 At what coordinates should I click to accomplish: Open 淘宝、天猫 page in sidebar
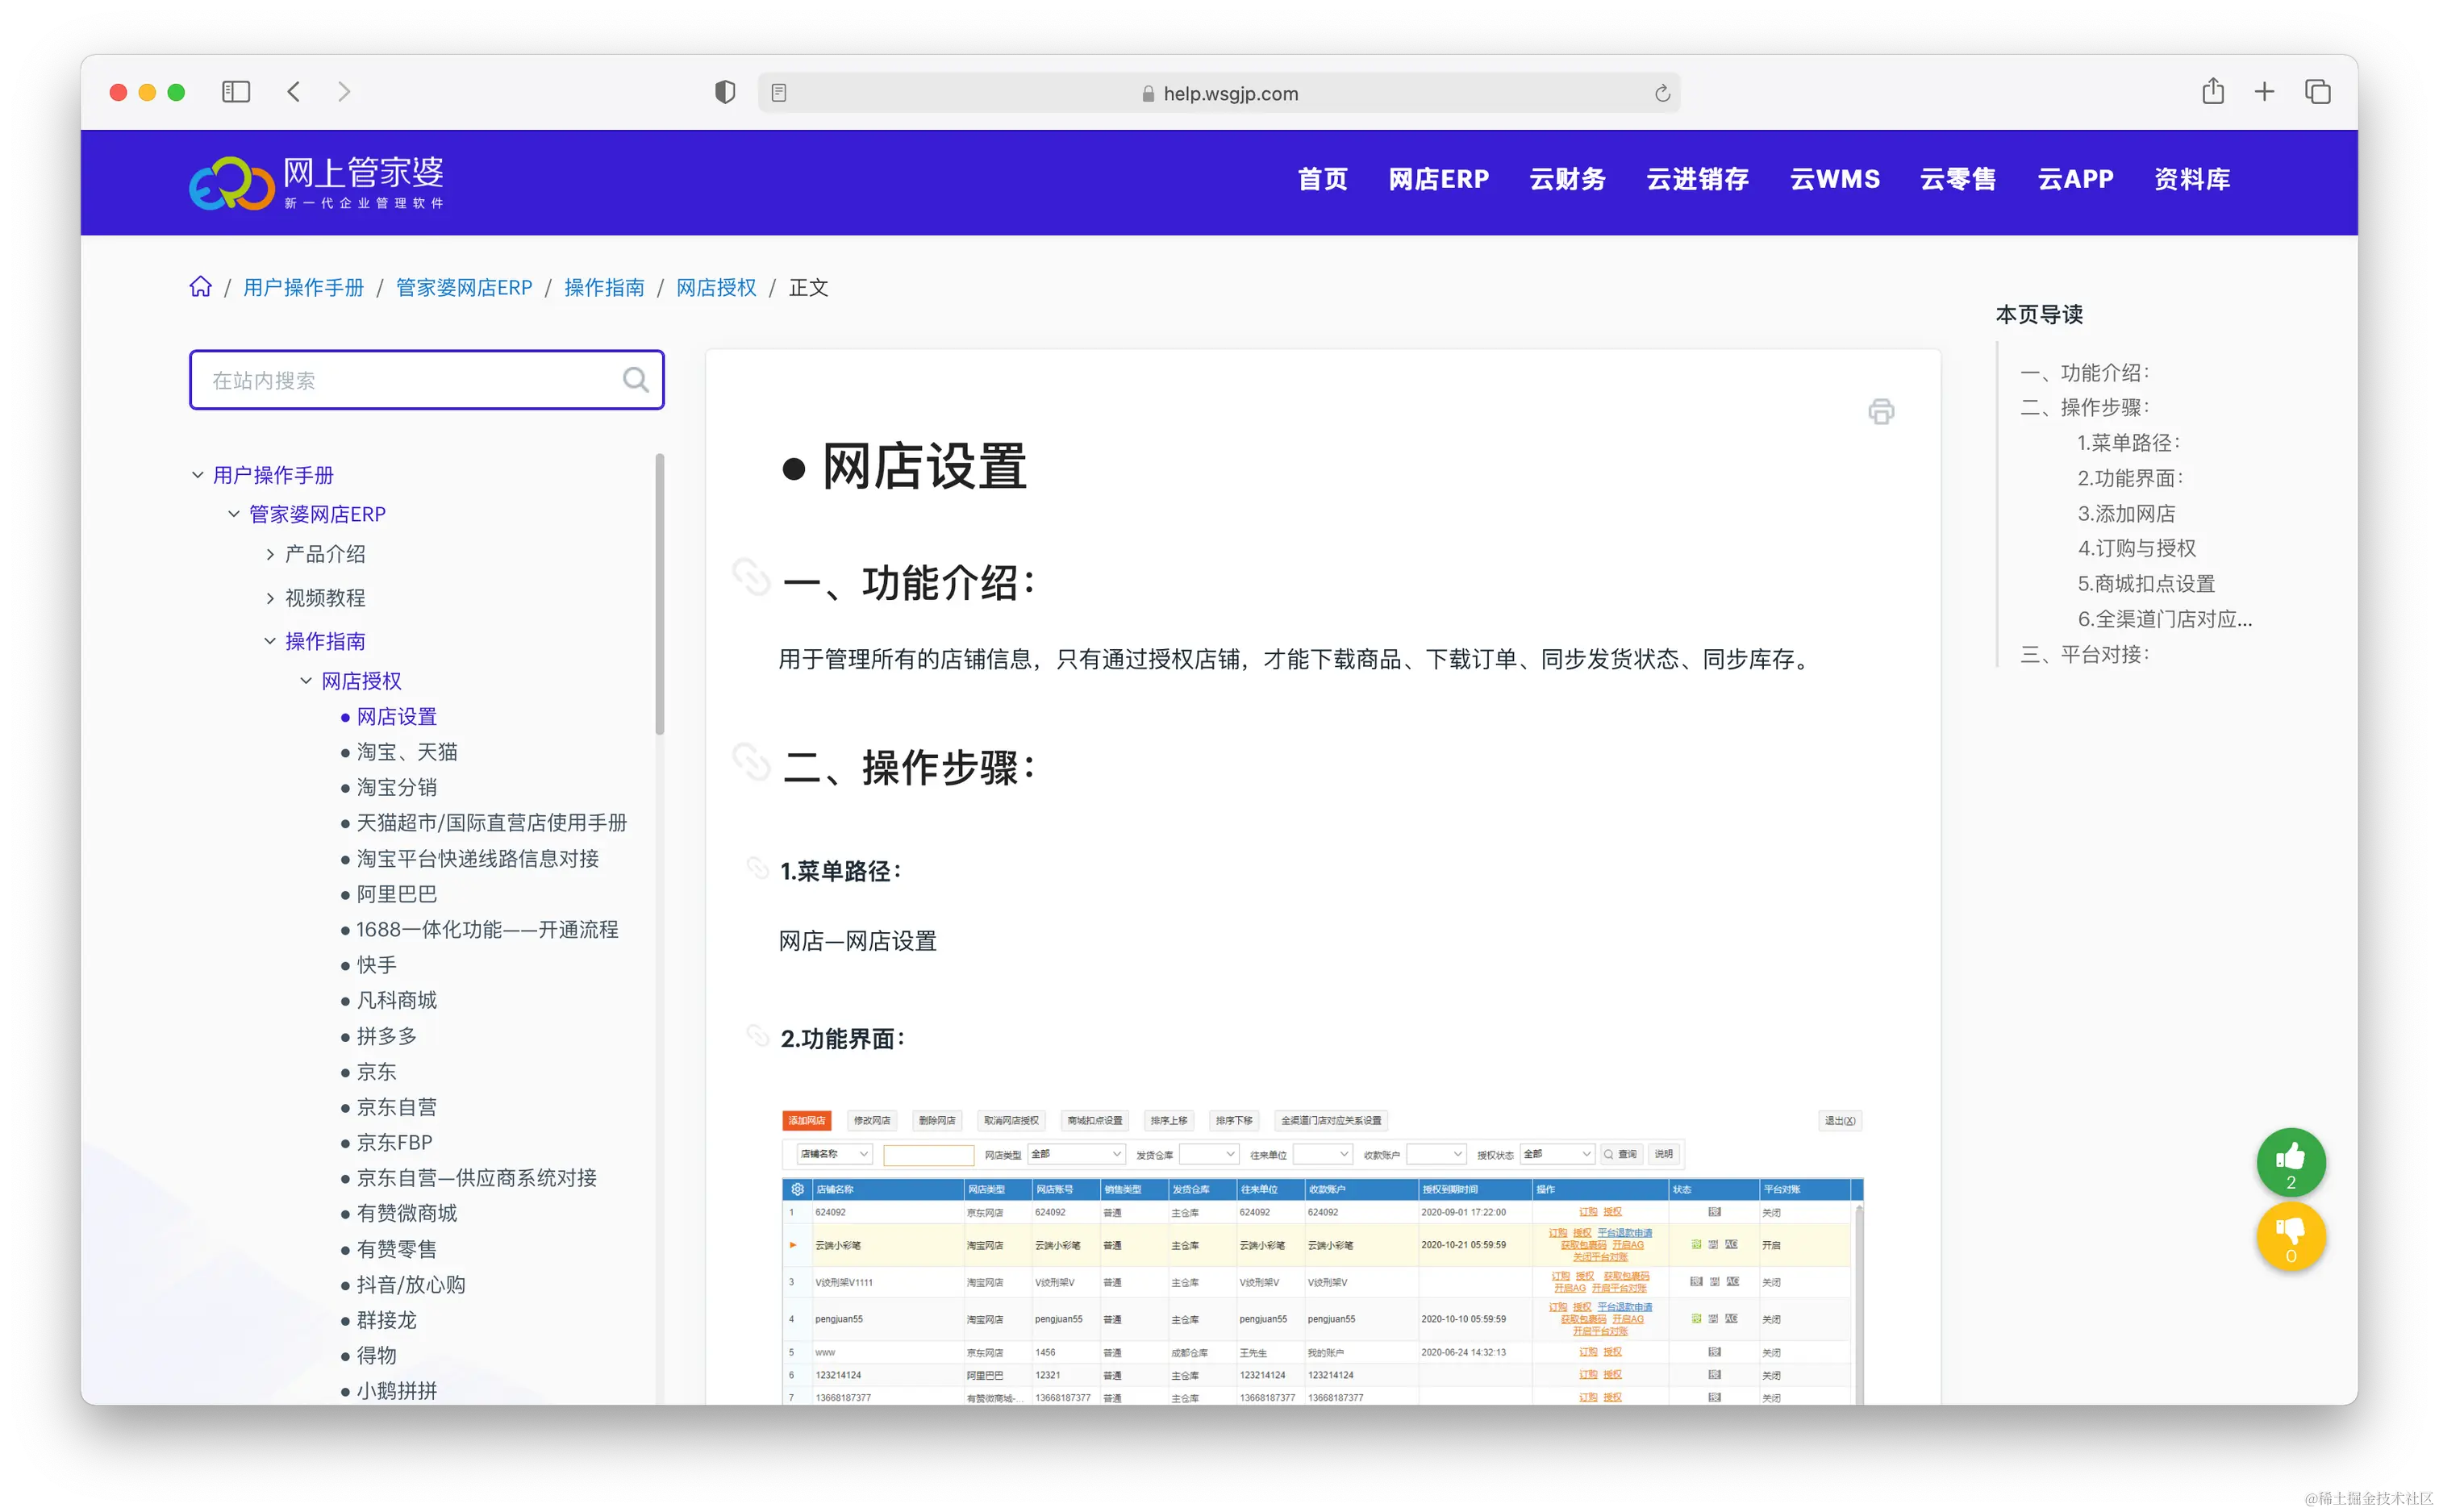coord(407,752)
